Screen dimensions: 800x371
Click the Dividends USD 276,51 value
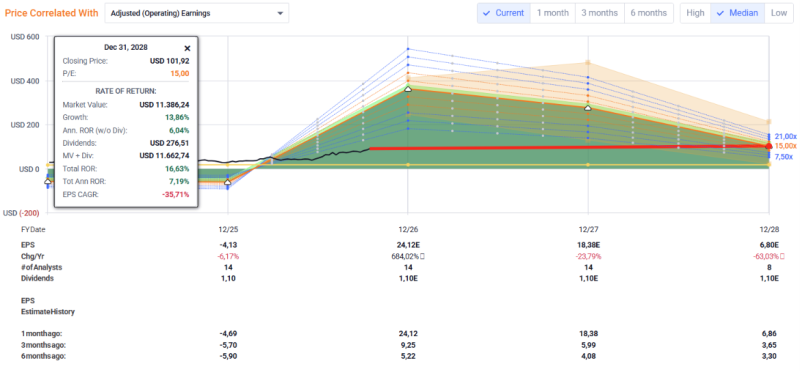click(x=169, y=143)
